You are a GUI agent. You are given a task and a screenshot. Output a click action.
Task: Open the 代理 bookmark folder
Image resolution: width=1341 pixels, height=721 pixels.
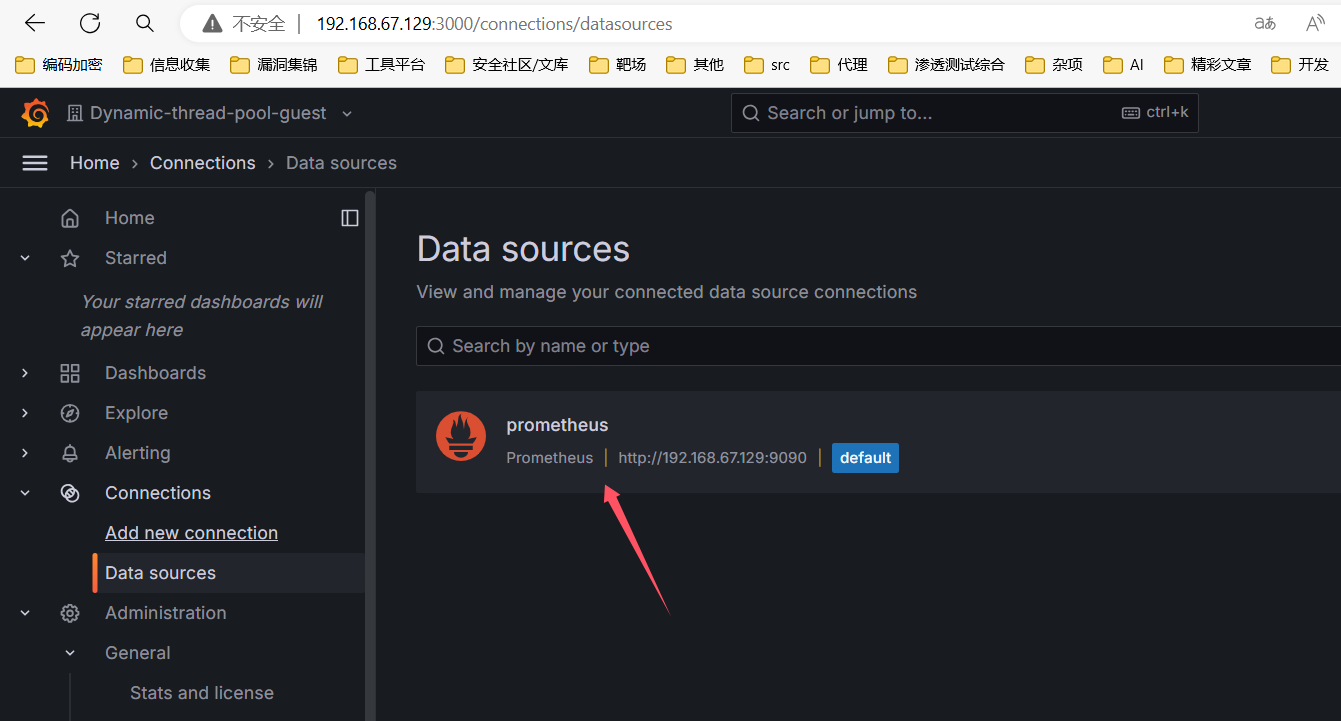click(x=839, y=65)
